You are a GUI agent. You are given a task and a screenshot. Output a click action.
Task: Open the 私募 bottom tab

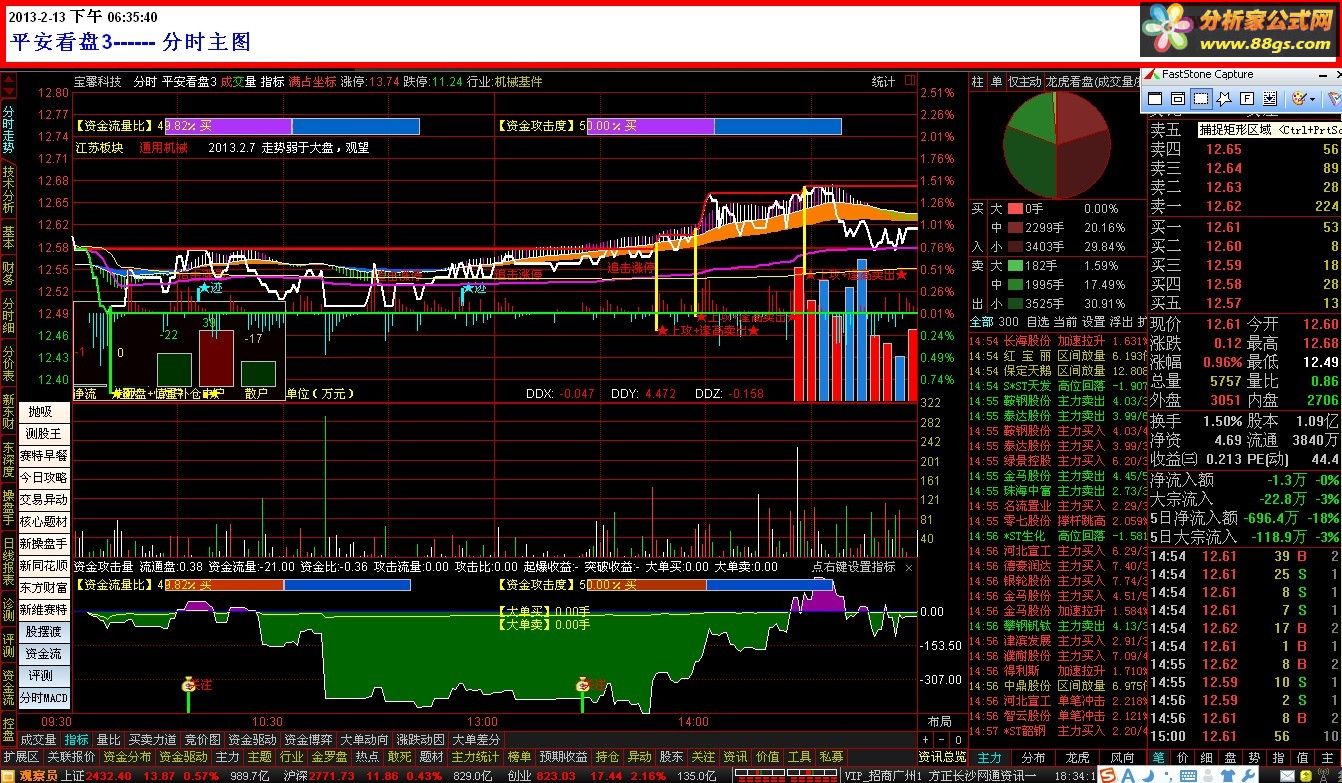point(831,757)
